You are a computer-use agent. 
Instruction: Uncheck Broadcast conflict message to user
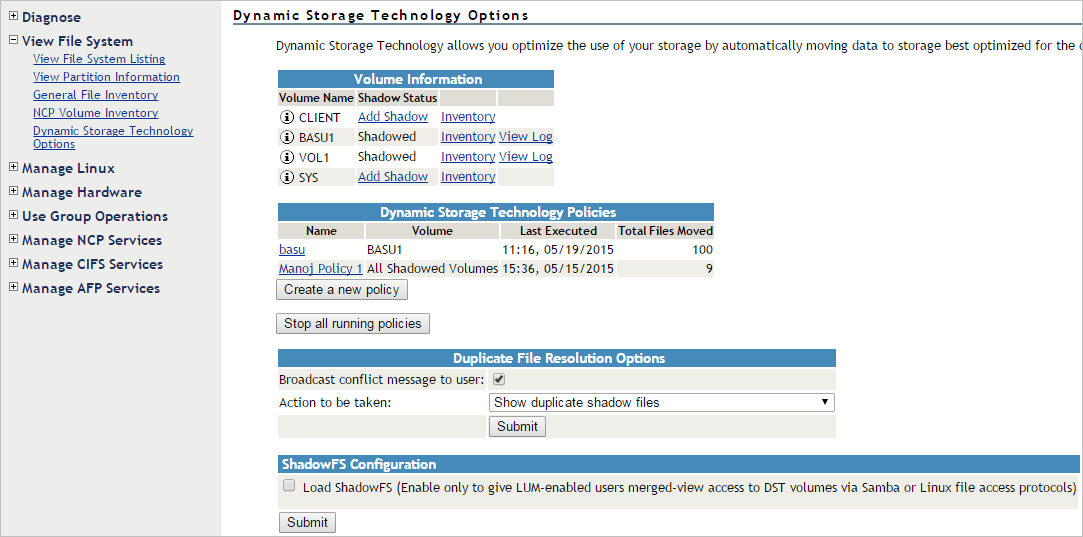pyautogui.click(x=499, y=380)
